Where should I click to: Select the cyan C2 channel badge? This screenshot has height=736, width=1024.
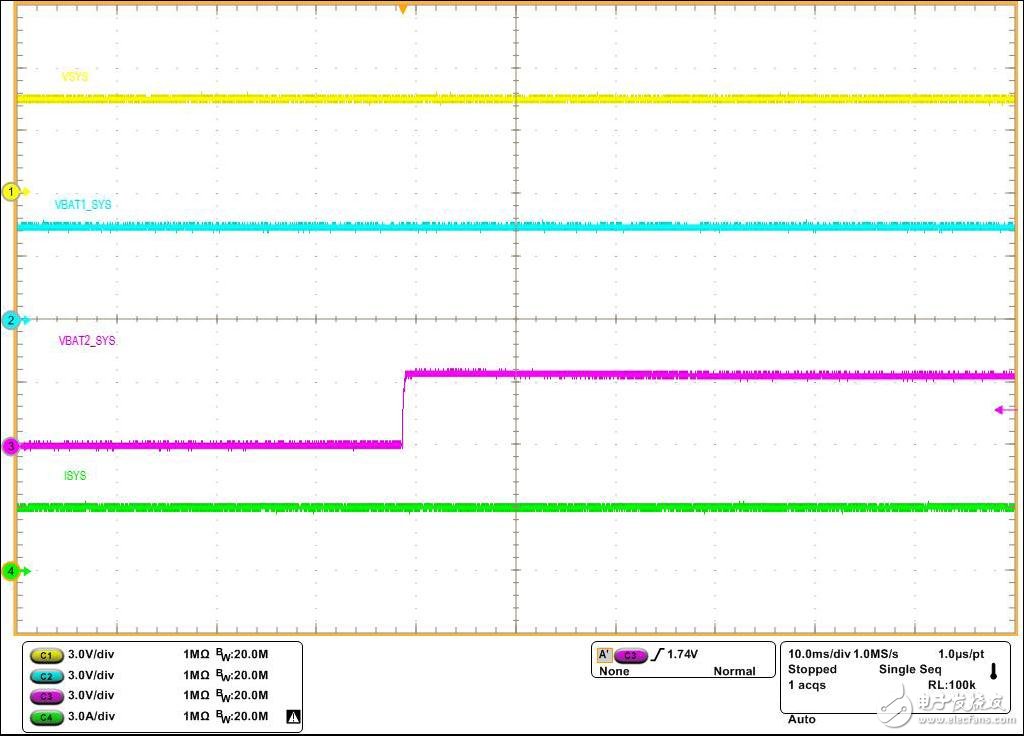(45, 675)
